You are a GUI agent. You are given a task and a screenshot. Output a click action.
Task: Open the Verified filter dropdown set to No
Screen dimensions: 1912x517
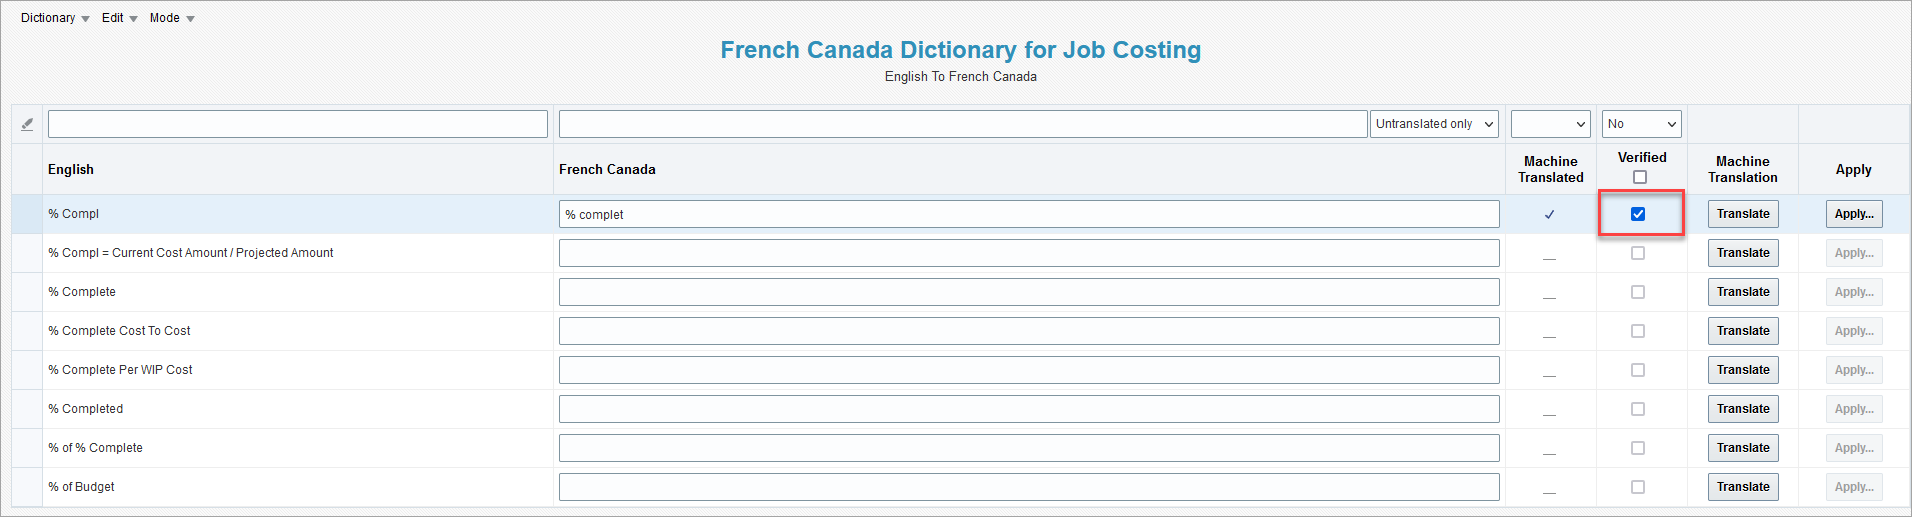(1641, 124)
